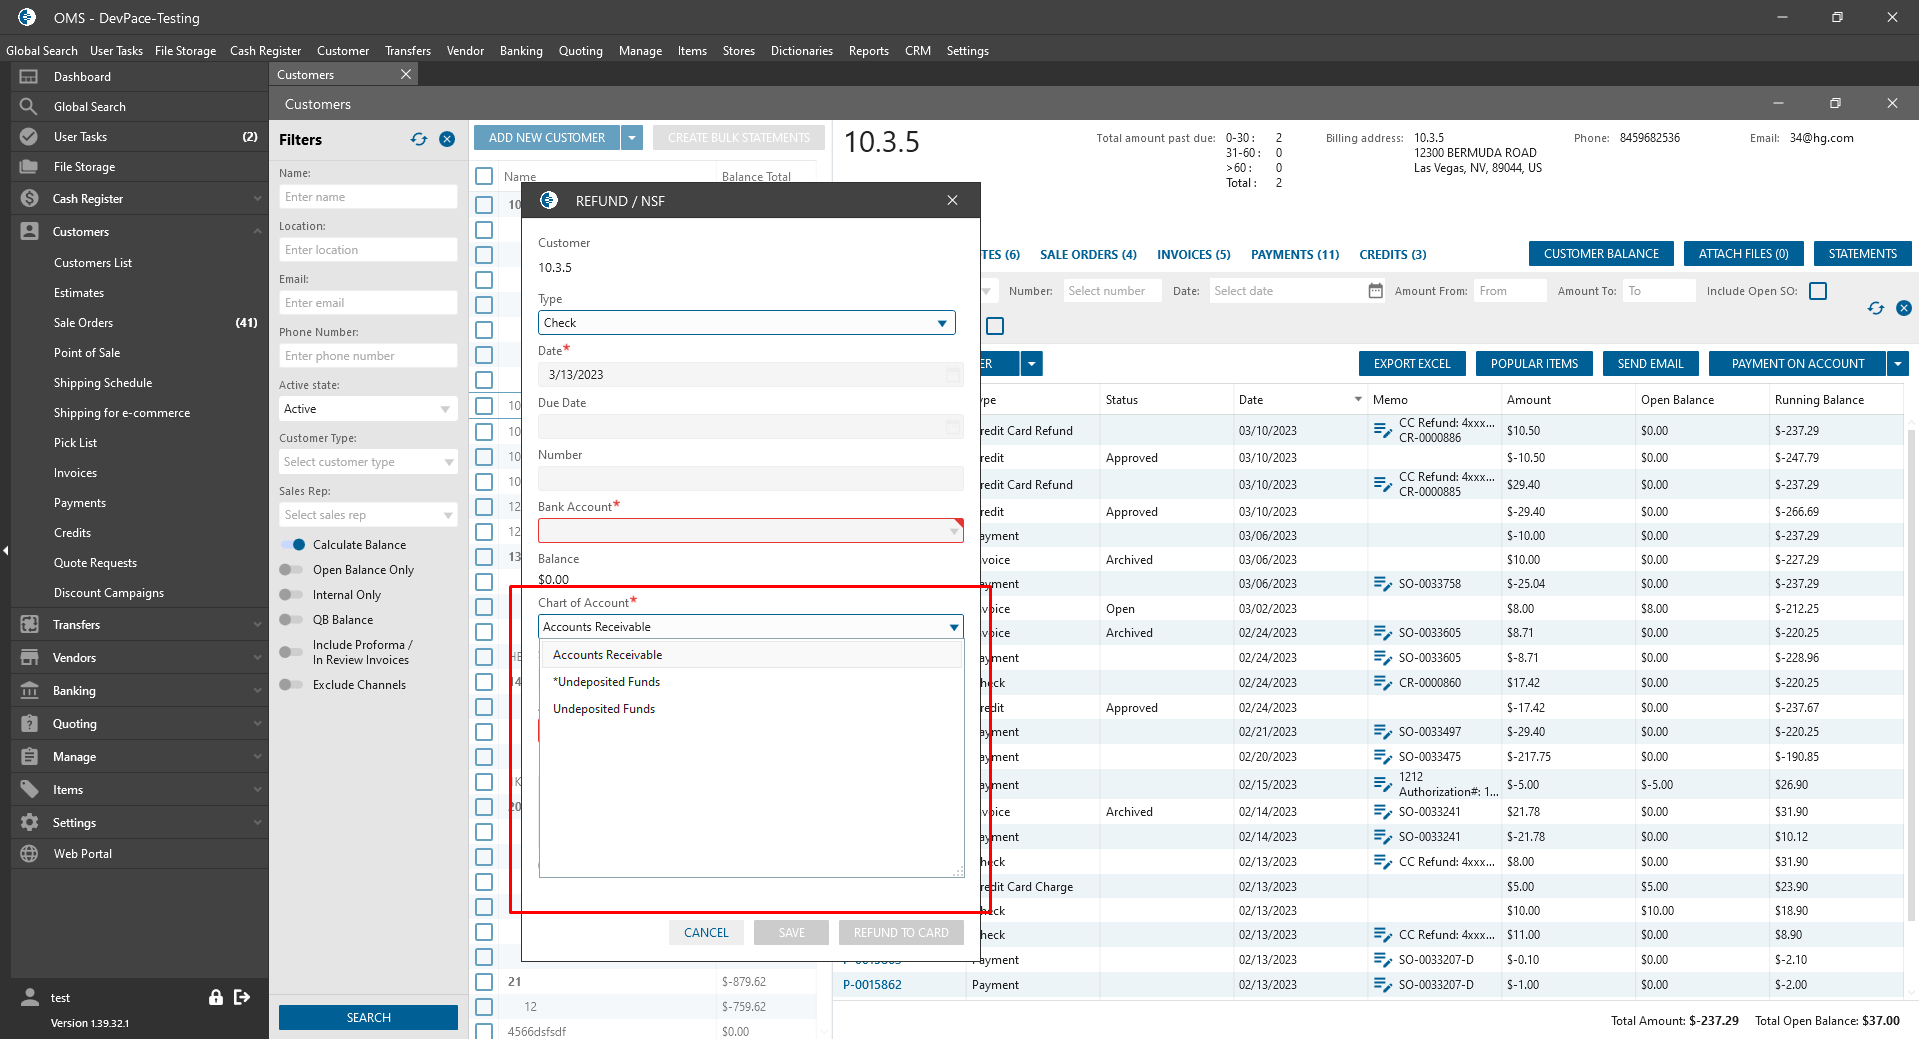Click the Enter name input field

[x=367, y=197]
